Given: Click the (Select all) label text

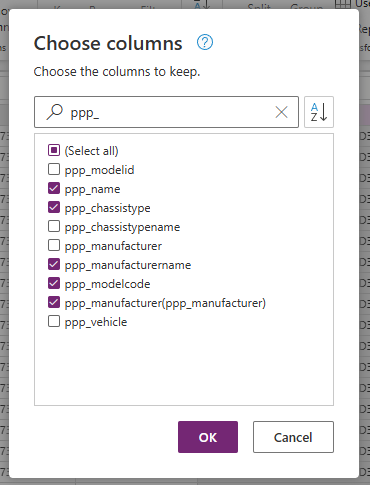Looking at the screenshot, I should [91, 151].
